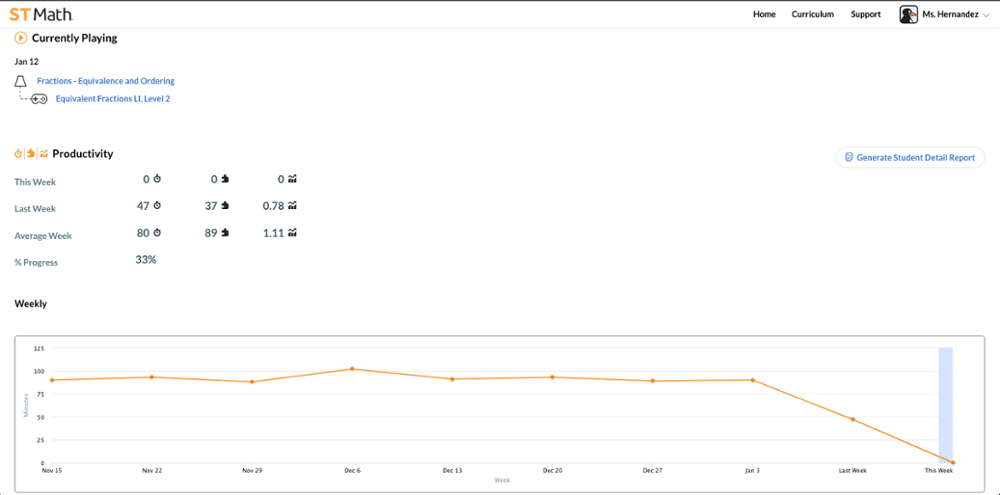Image resolution: width=1000 pixels, height=495 pixels.
Task: Click the Currently Playing play icon
Action: pos(20,38)
